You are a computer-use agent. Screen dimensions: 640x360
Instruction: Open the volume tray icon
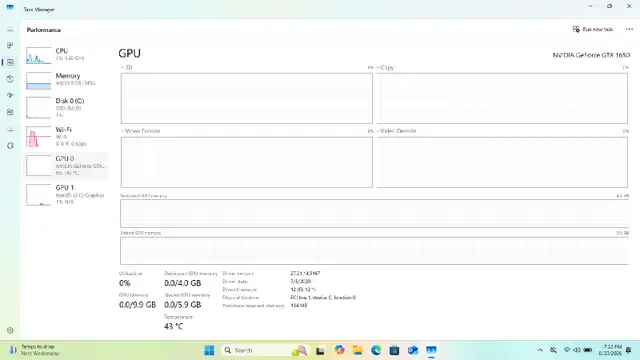[x=577, y=350]
